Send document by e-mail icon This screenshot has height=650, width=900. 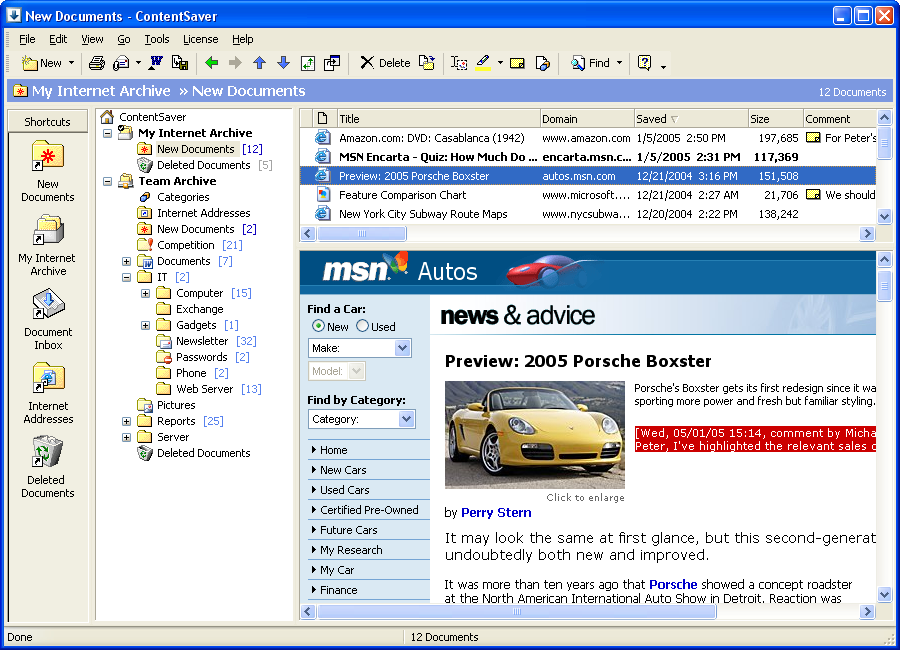(x=121, y=63)
